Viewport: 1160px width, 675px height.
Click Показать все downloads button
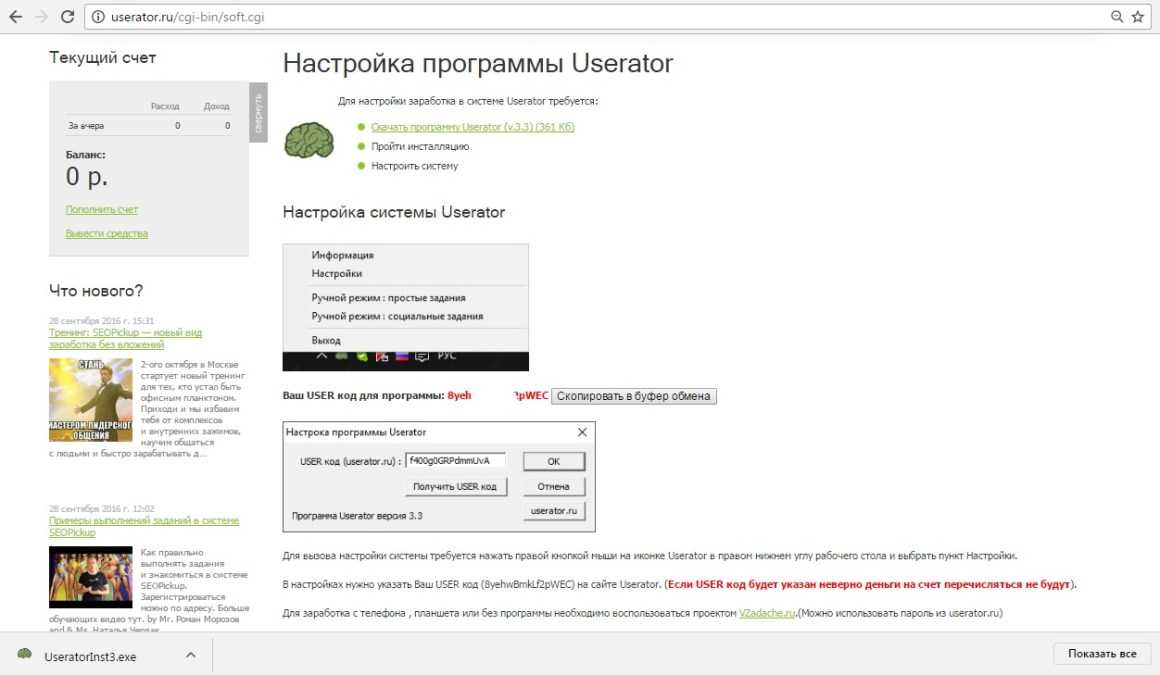pyautogui.click(x=1101, y=654)
